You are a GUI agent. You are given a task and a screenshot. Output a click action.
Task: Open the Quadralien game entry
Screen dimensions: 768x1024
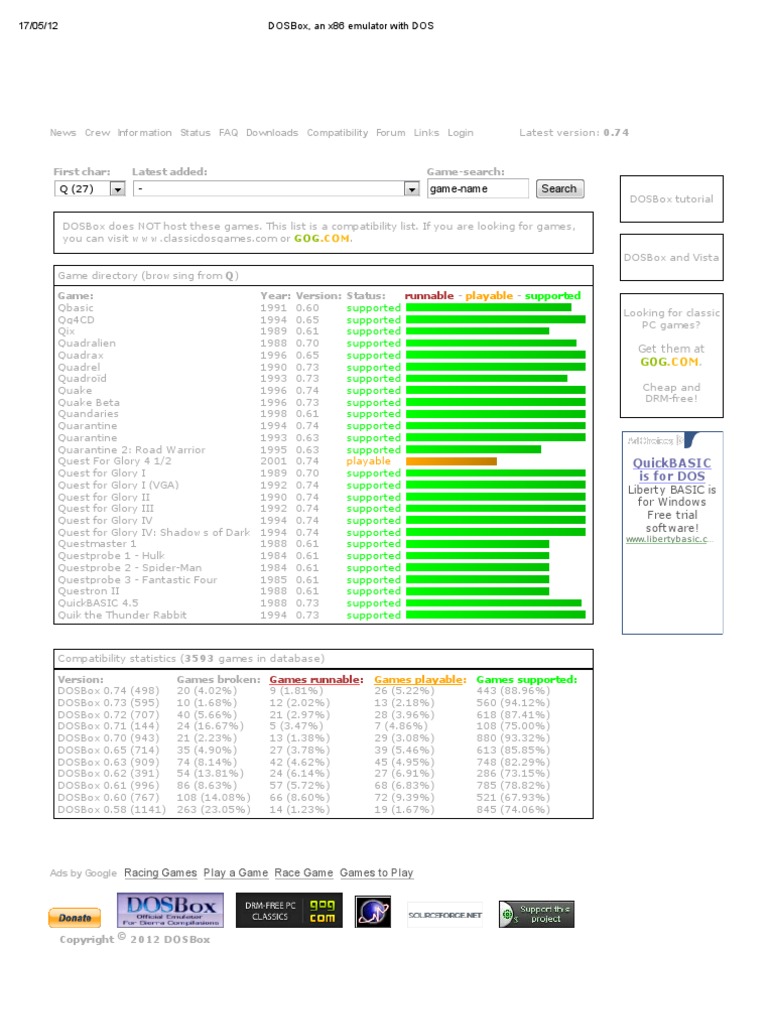[86, 343]
